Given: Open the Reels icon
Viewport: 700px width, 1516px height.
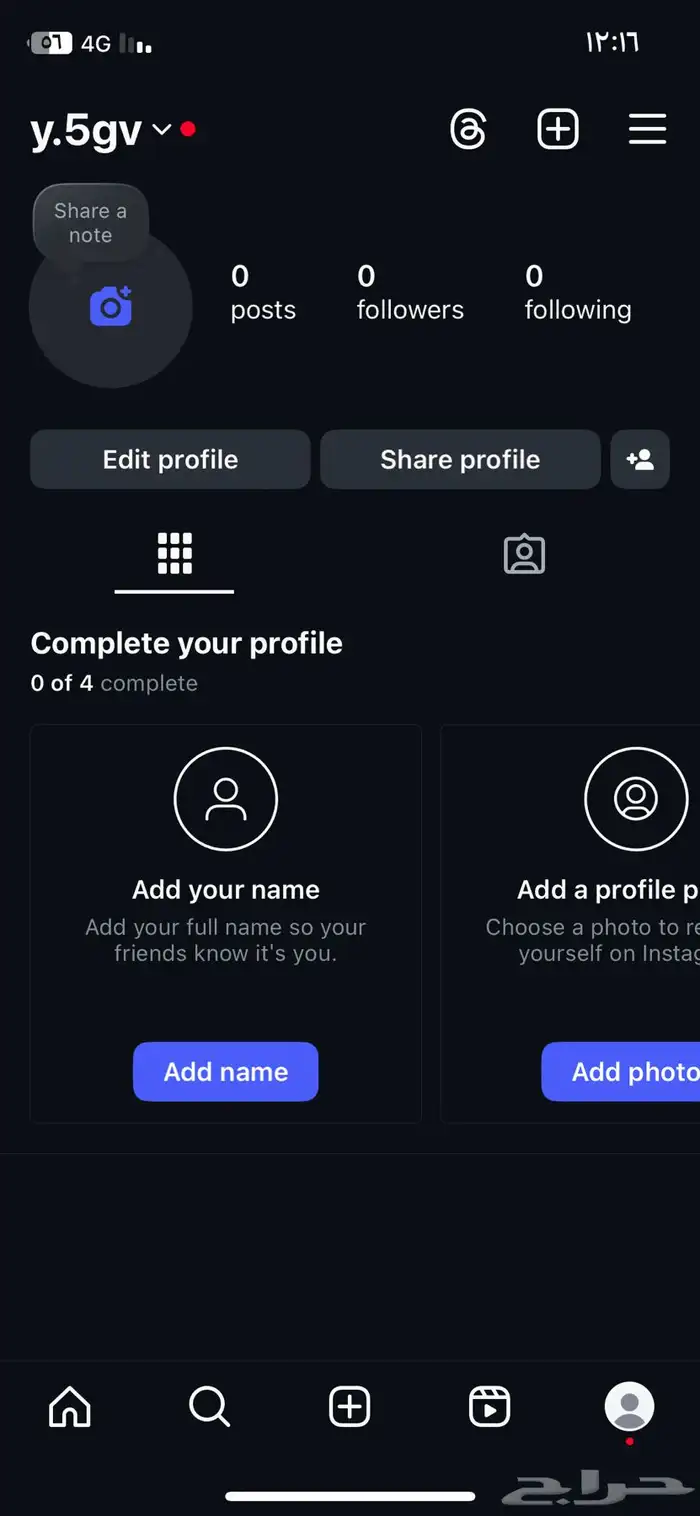Looking at the screenshot, I should click(490, 1408).
